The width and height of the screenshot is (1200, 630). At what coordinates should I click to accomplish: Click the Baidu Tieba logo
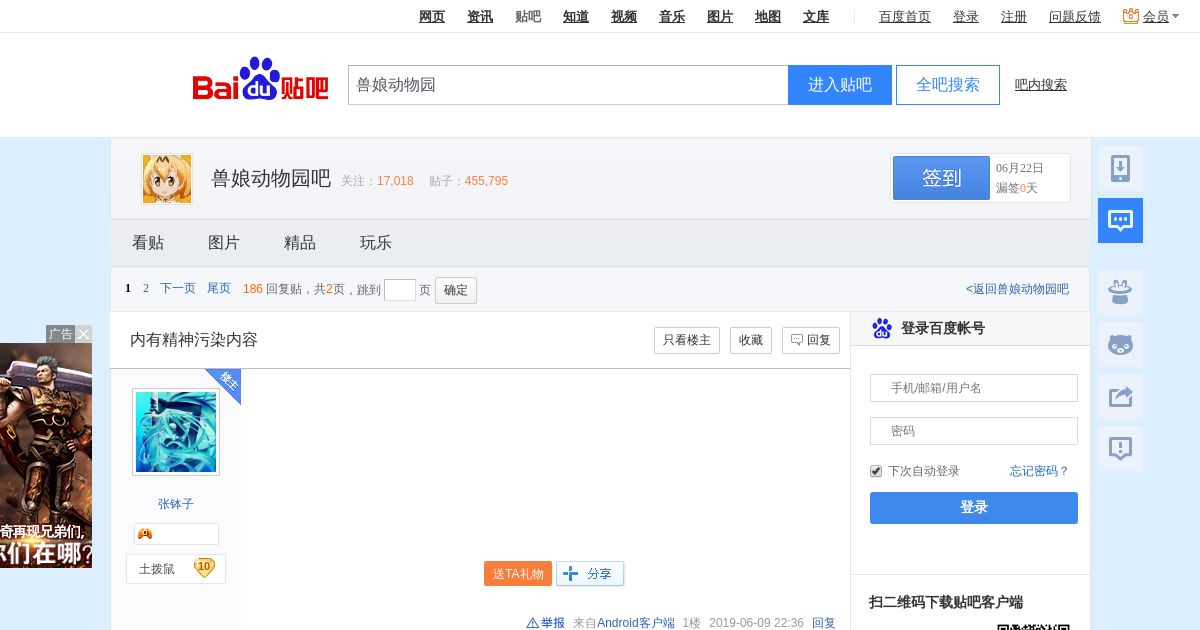coord(260,79)
